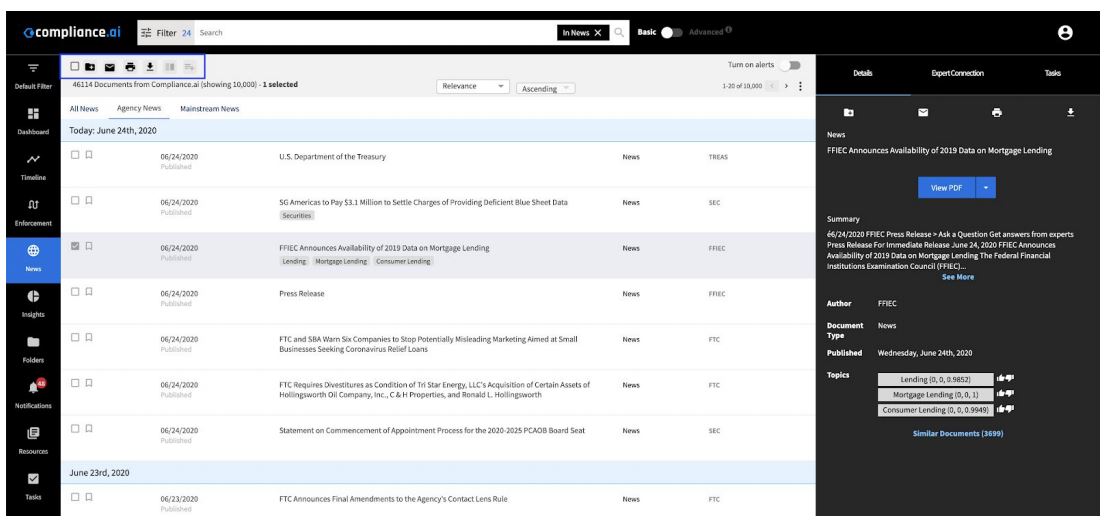1110x524 pixels.
Task: Switch to the Mainstream News tab
Action: (x=210, y=109)
